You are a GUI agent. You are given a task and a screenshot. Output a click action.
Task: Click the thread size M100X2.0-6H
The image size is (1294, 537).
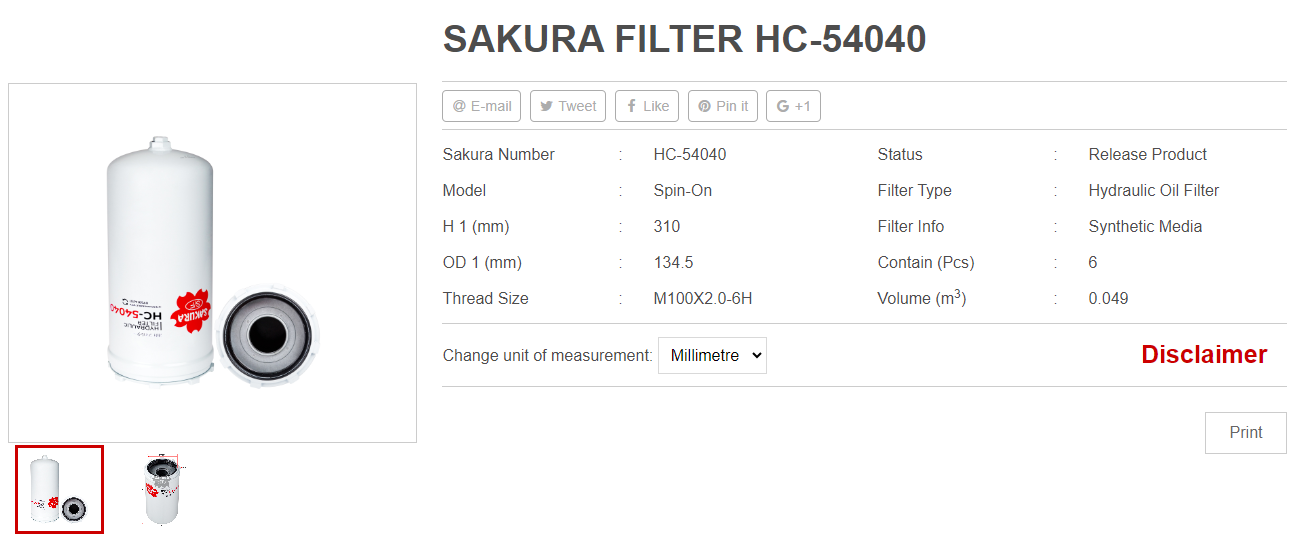click(x=703, y=299)
